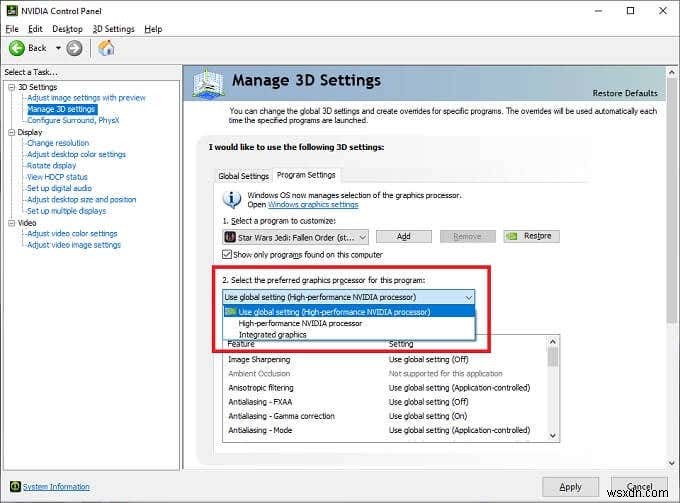The image size is (680, 503).
Task: Click the Apply button
Action: coord(570,487)
